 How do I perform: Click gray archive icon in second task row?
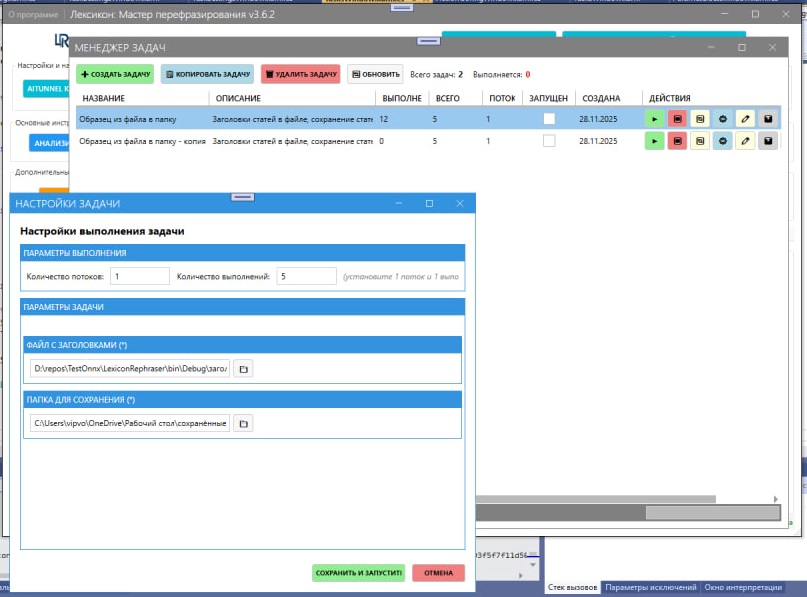pyautogui.click(x=767, y=142)
